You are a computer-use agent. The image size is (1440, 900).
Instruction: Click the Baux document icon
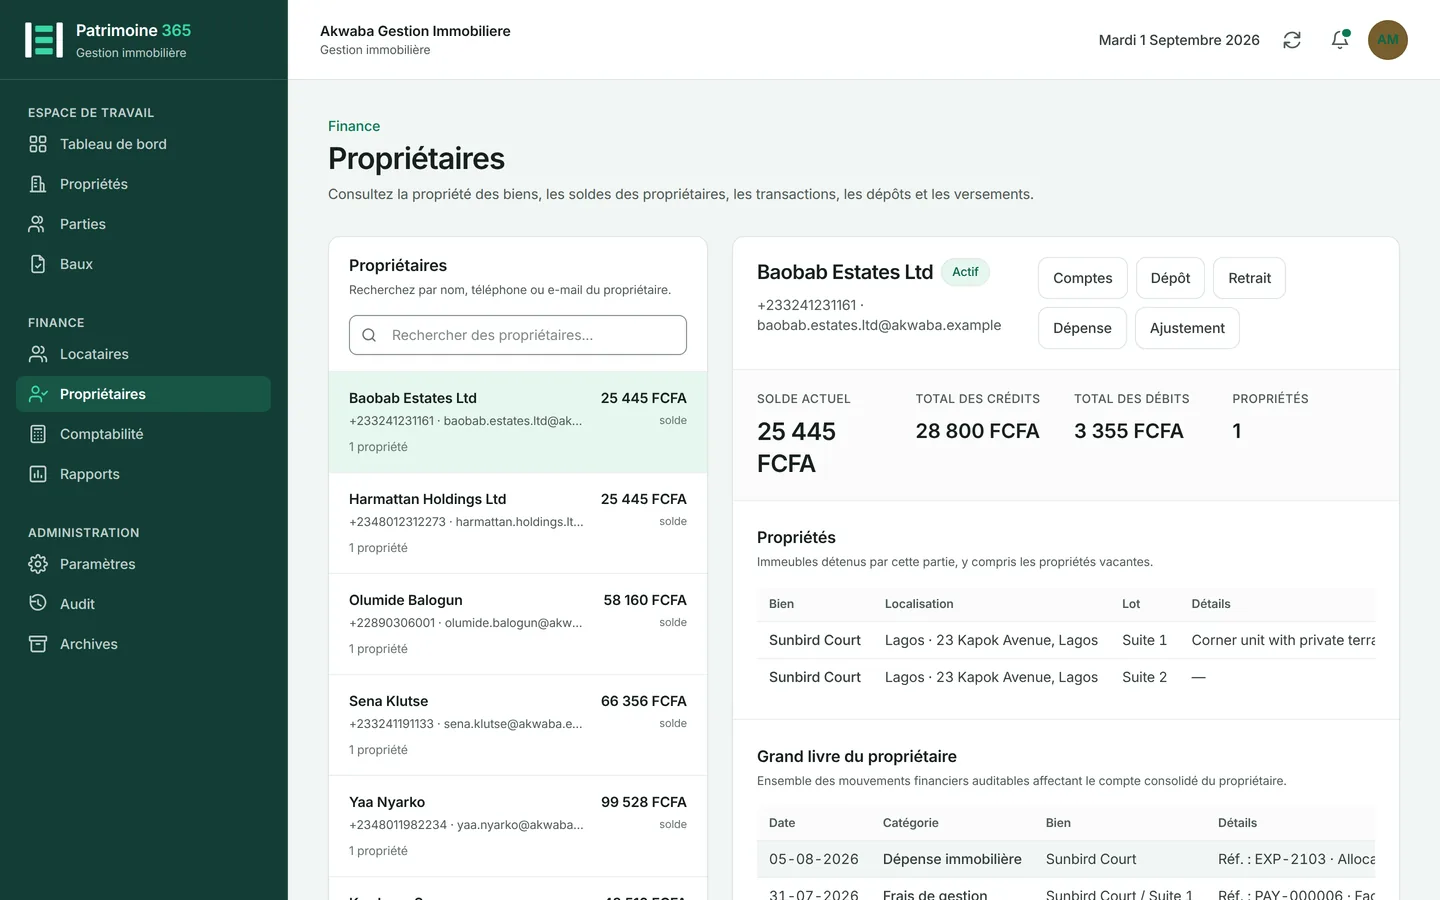click(38, 264)
